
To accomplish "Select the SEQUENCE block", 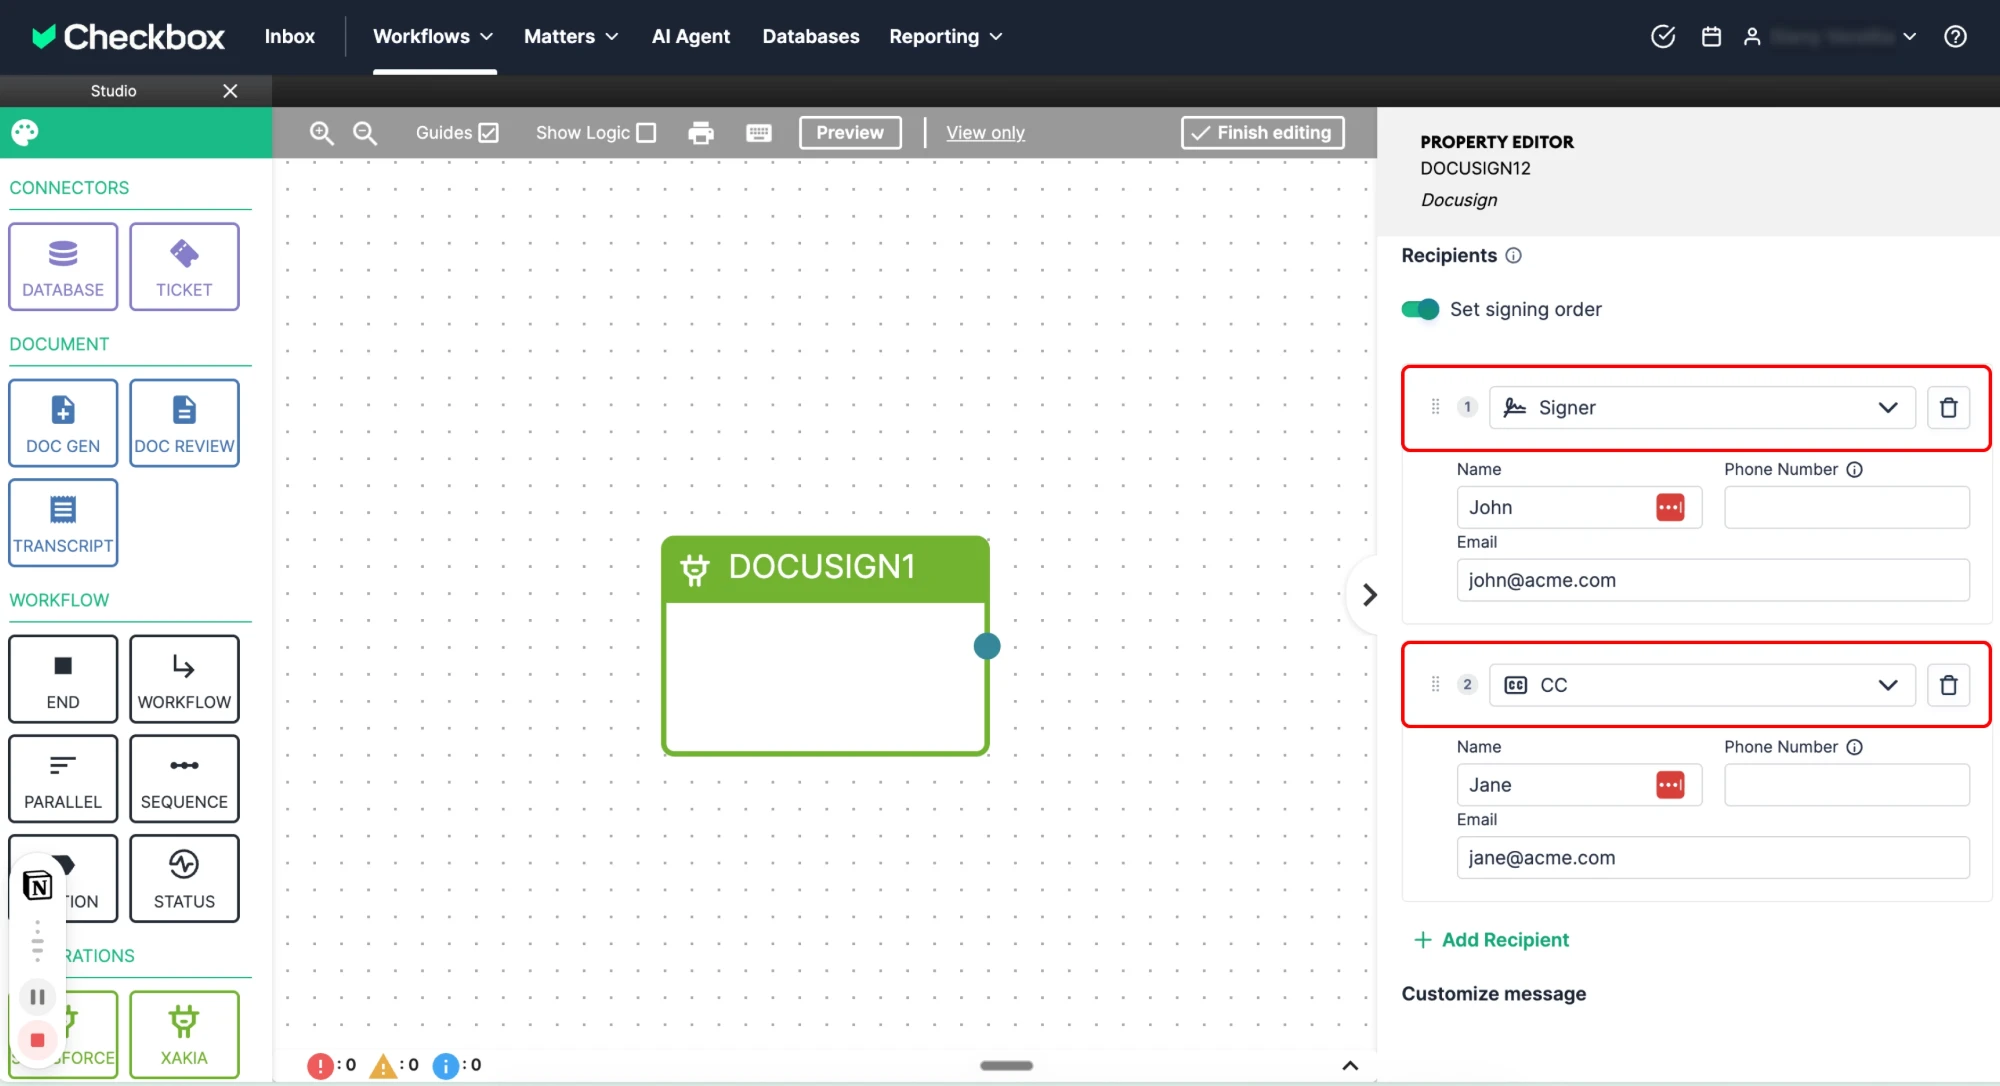I will tap(184, 778).
